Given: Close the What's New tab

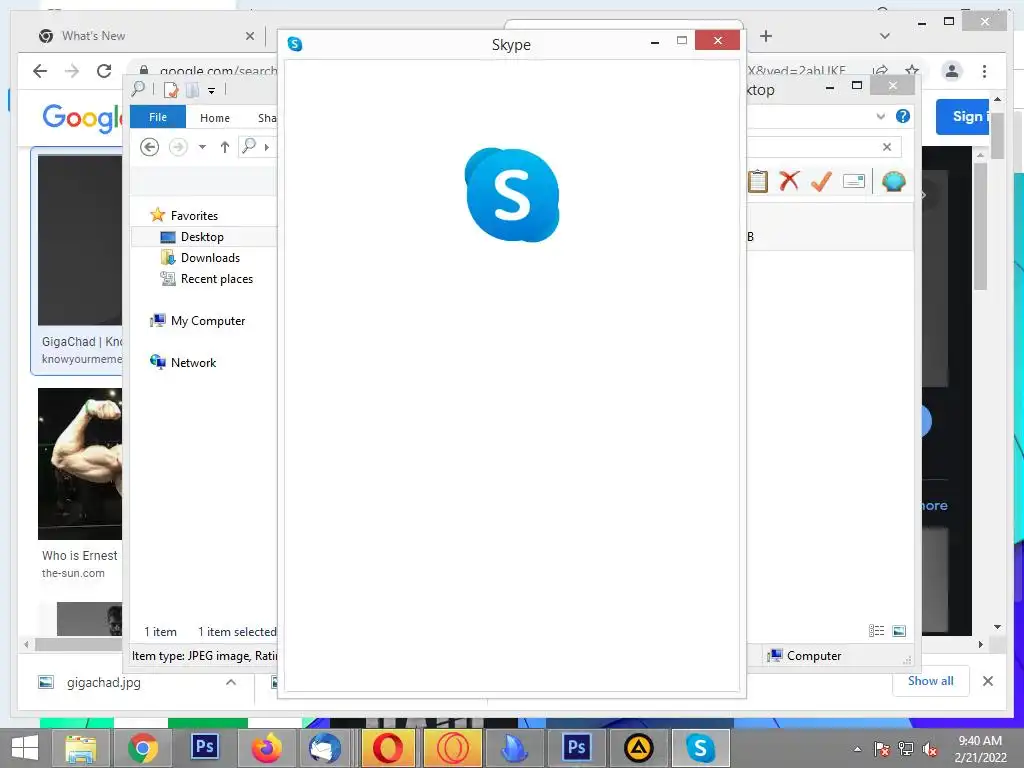Looking at the screenshot, I should [x=250, y=36].
